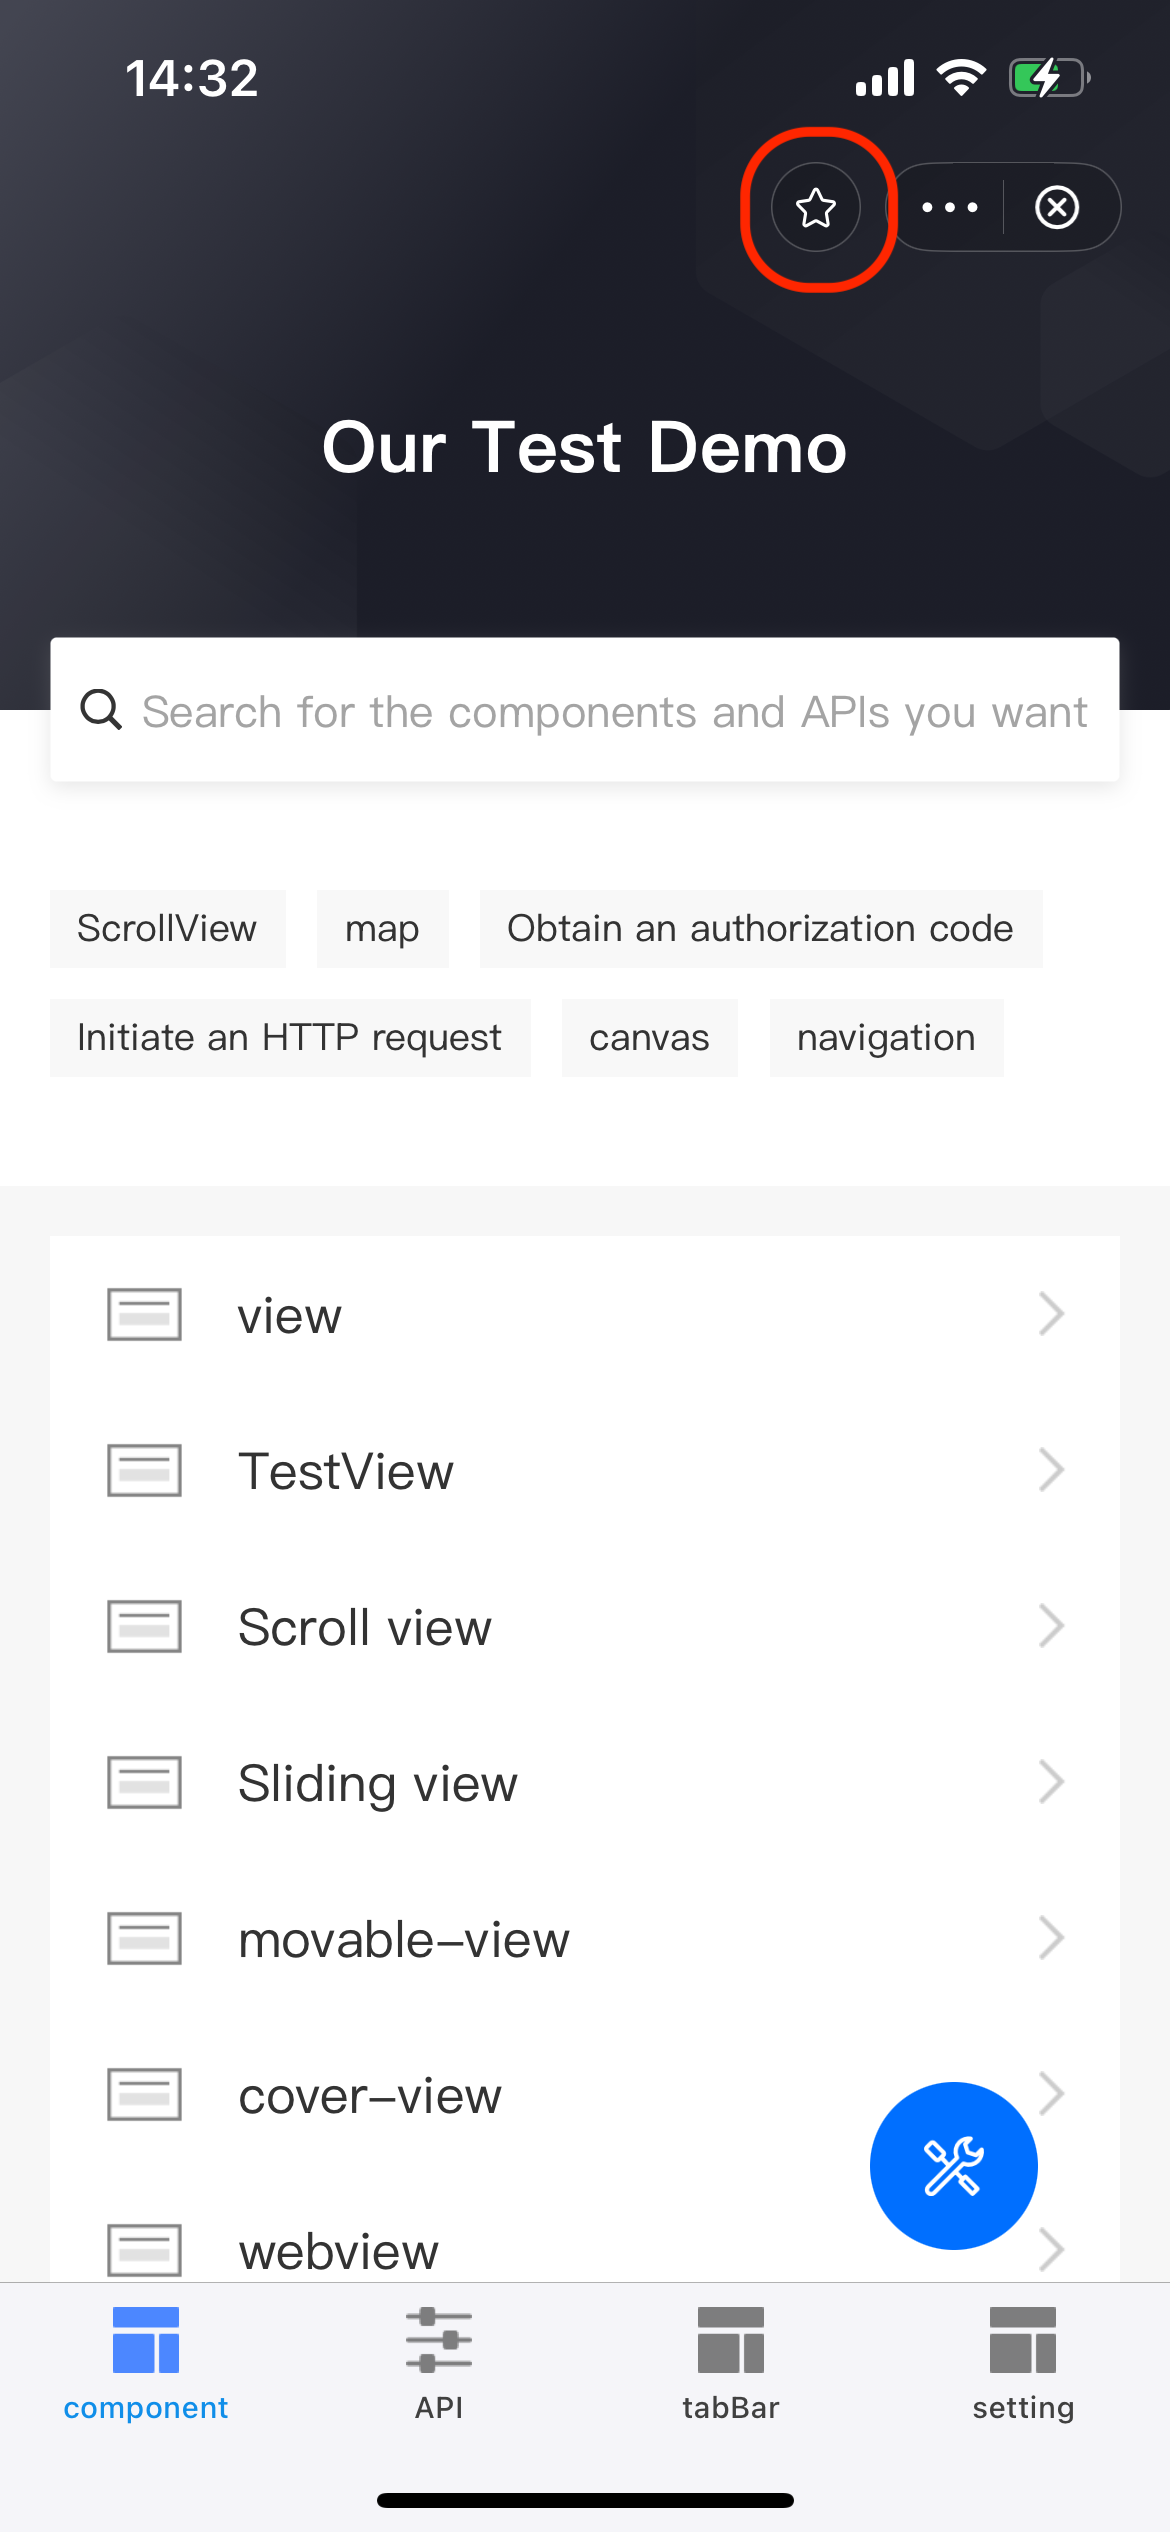
Task: Open the three-dots more menu
Action: [x=949, y=208]
